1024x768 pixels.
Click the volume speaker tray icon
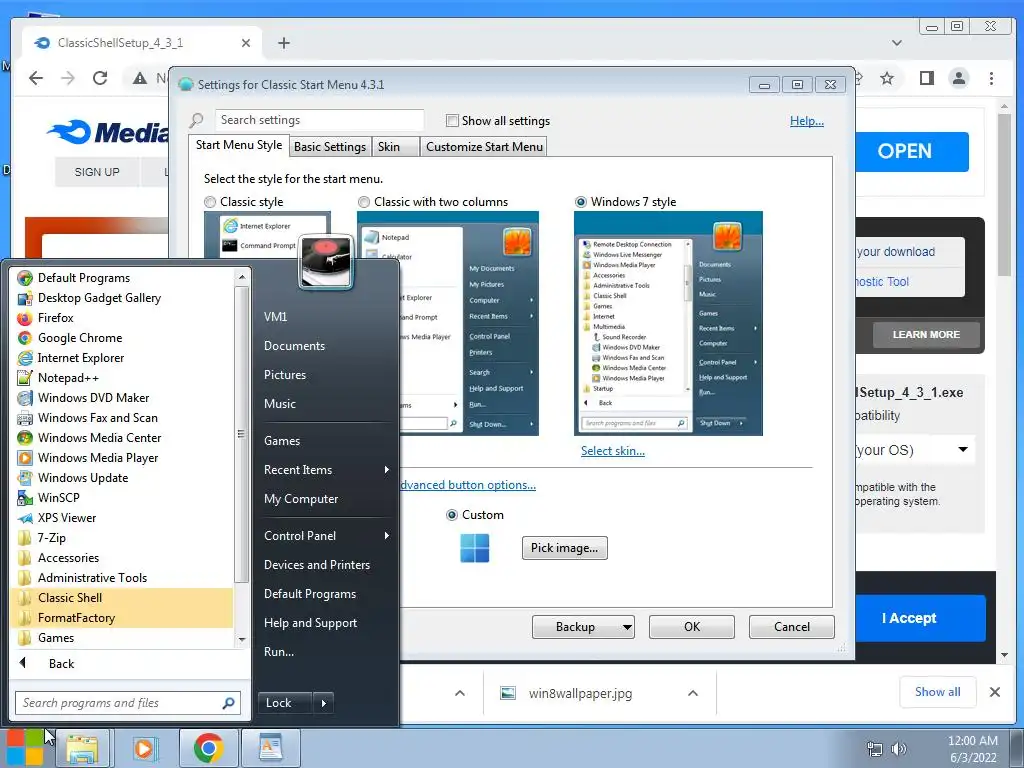click(x=899, y=749)
